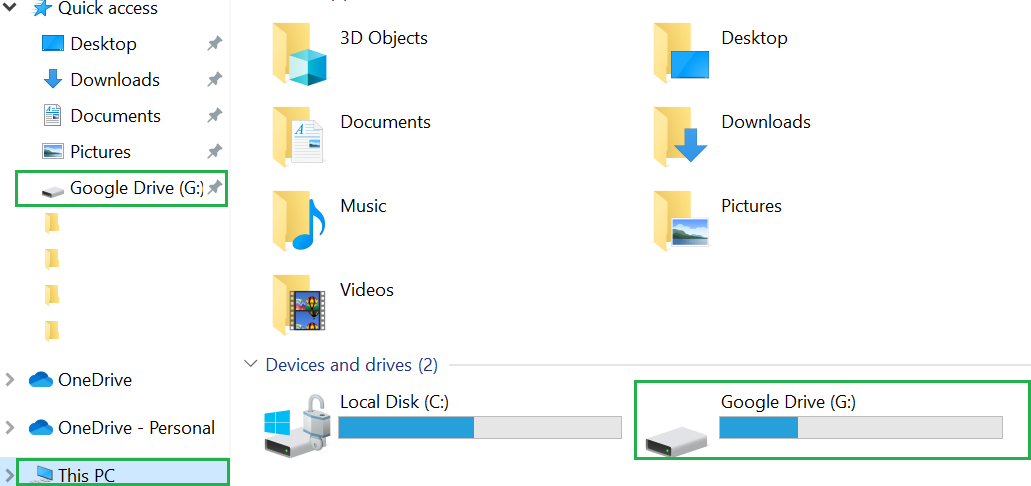Open the Videos folder icon
This screenshot has width=1031, height=486.
pos(299,306)
